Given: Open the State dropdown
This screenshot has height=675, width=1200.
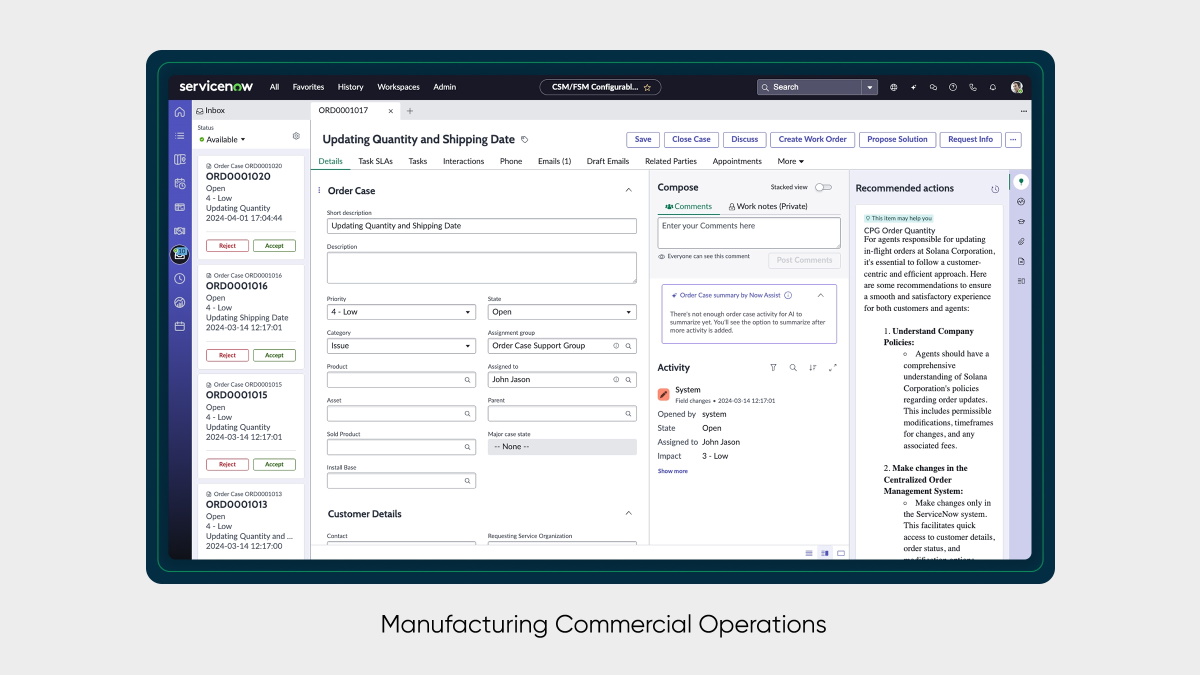Looking at the screenshot, I should click(x=561, y=312).
